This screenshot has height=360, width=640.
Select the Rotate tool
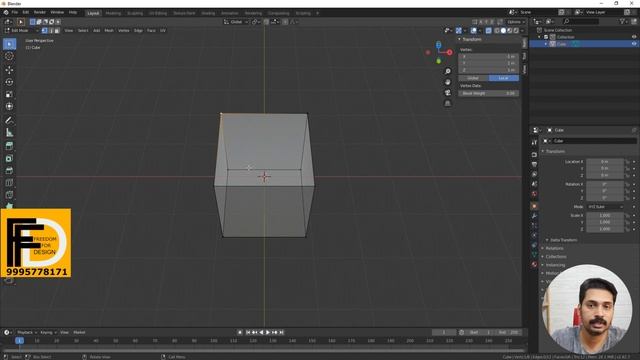(9, 82)
